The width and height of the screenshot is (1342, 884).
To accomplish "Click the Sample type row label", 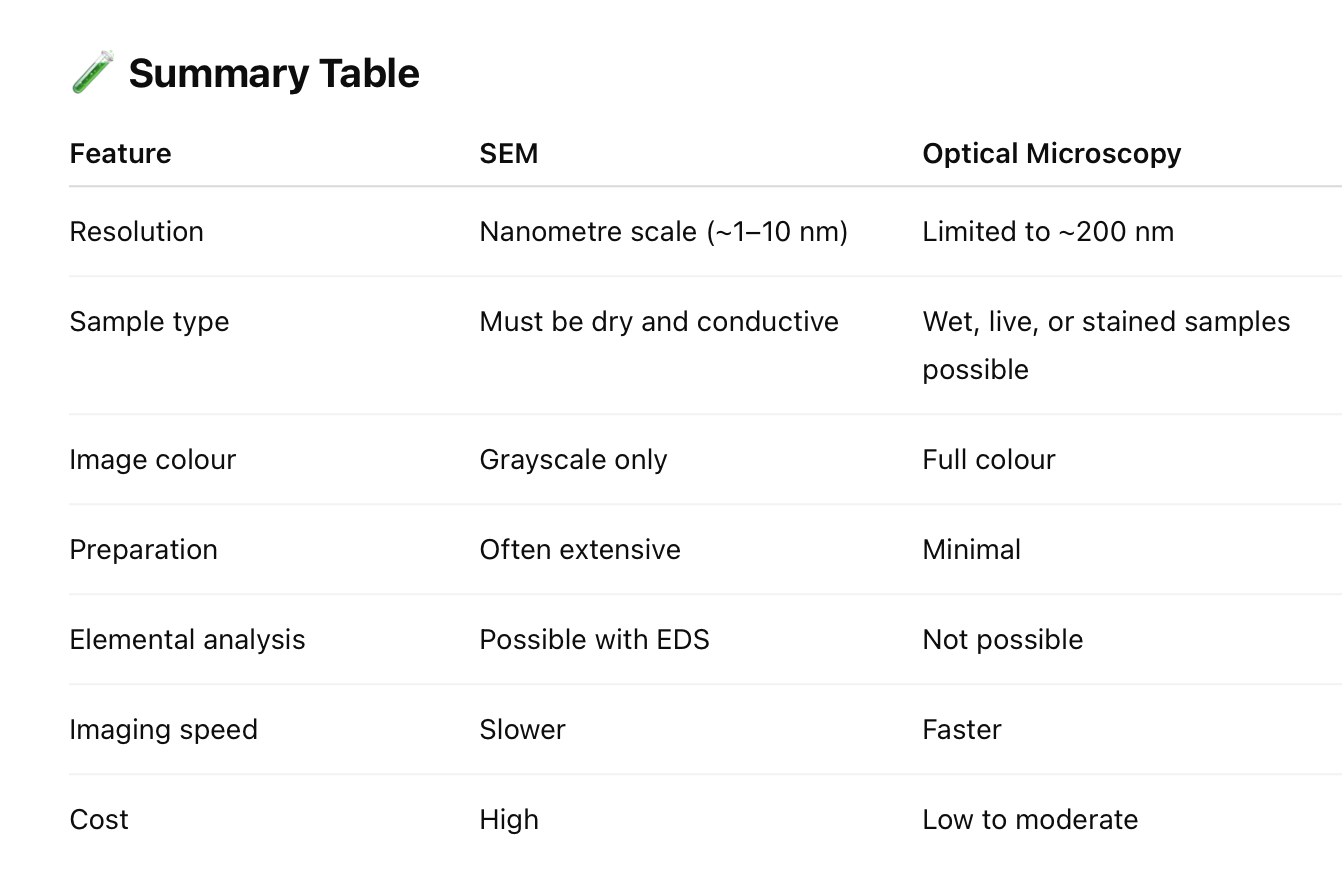I will click(x=150, y=322).
